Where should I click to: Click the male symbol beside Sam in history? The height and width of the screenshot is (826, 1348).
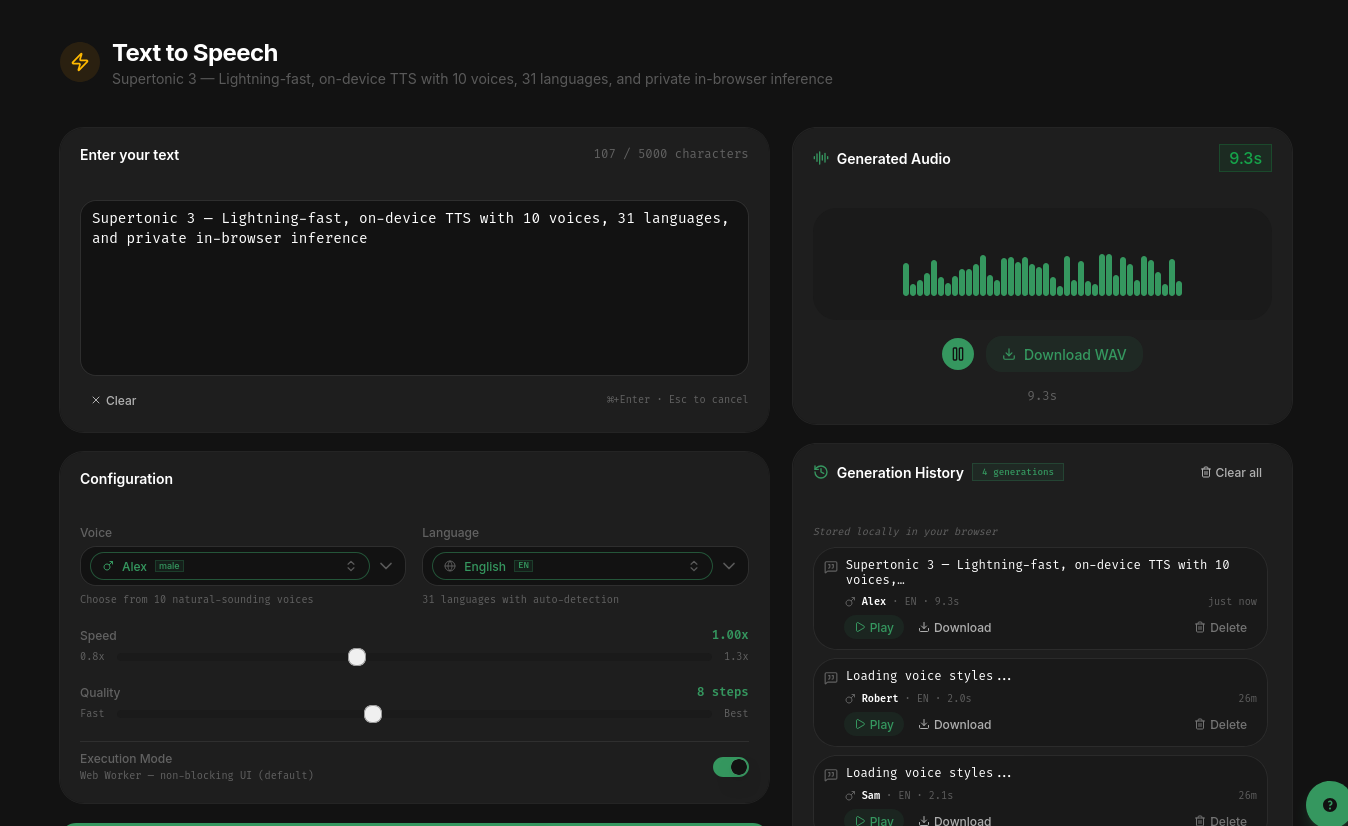[x=850, y=796]
